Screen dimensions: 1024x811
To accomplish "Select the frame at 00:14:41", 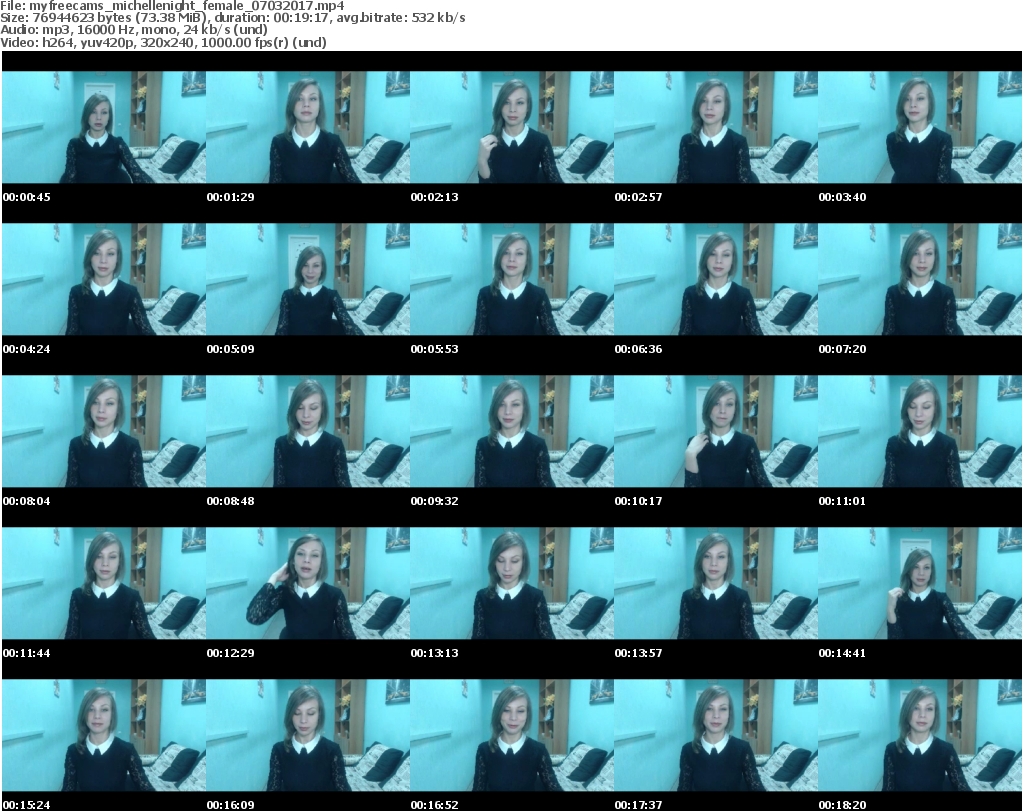I will coord(920,583).
